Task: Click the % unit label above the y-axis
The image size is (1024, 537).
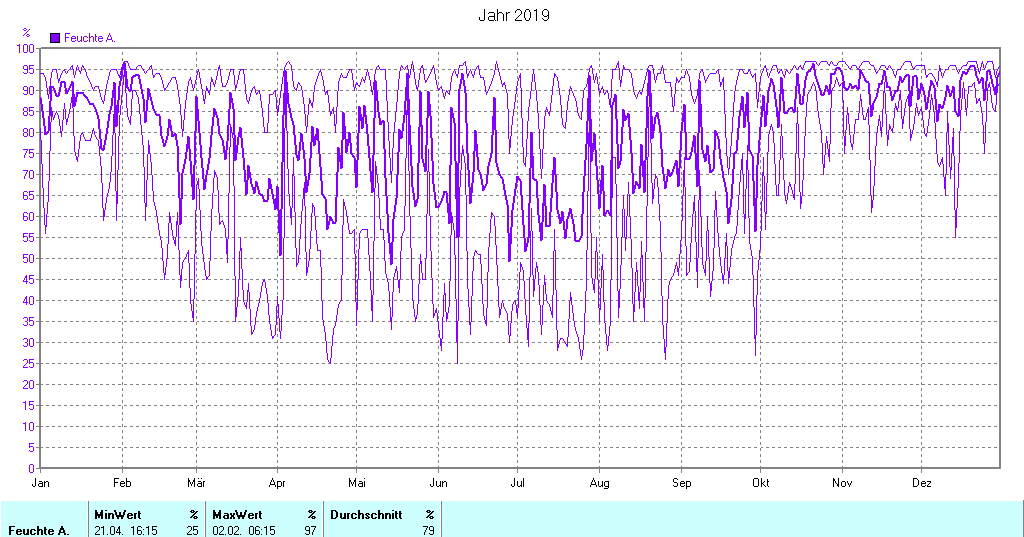Action: (x=26, y=33)
